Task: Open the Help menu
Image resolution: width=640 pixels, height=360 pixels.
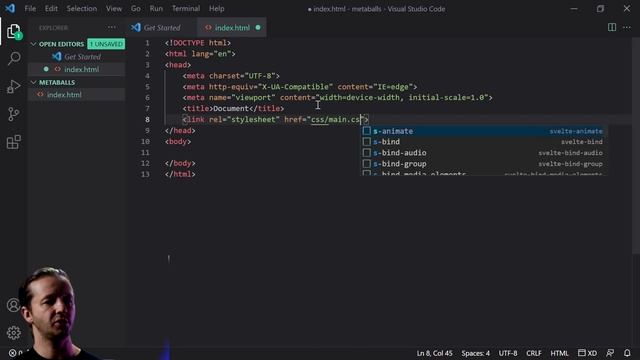Action: pyautogui.click(x=217, y=9)
